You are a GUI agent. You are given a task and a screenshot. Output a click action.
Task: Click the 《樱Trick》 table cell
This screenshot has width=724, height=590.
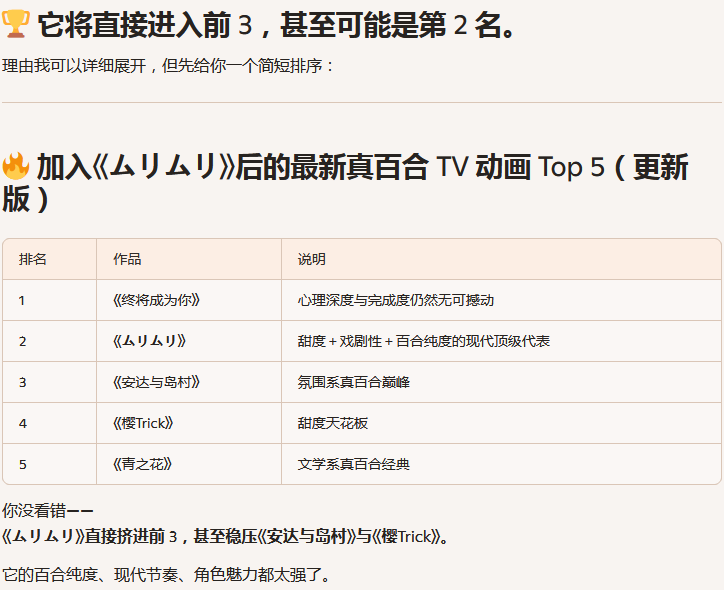pos(143,423)
